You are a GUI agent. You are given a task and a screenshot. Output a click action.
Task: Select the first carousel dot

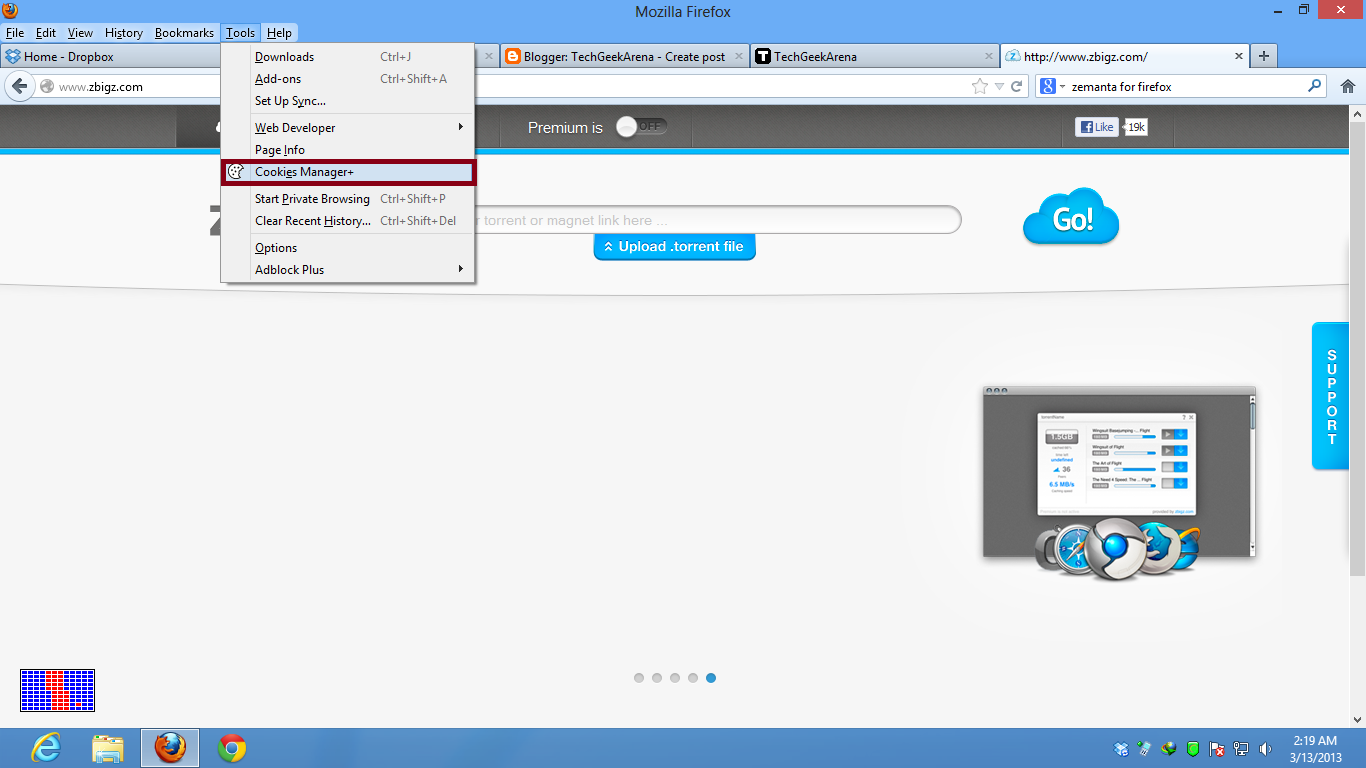639,678
